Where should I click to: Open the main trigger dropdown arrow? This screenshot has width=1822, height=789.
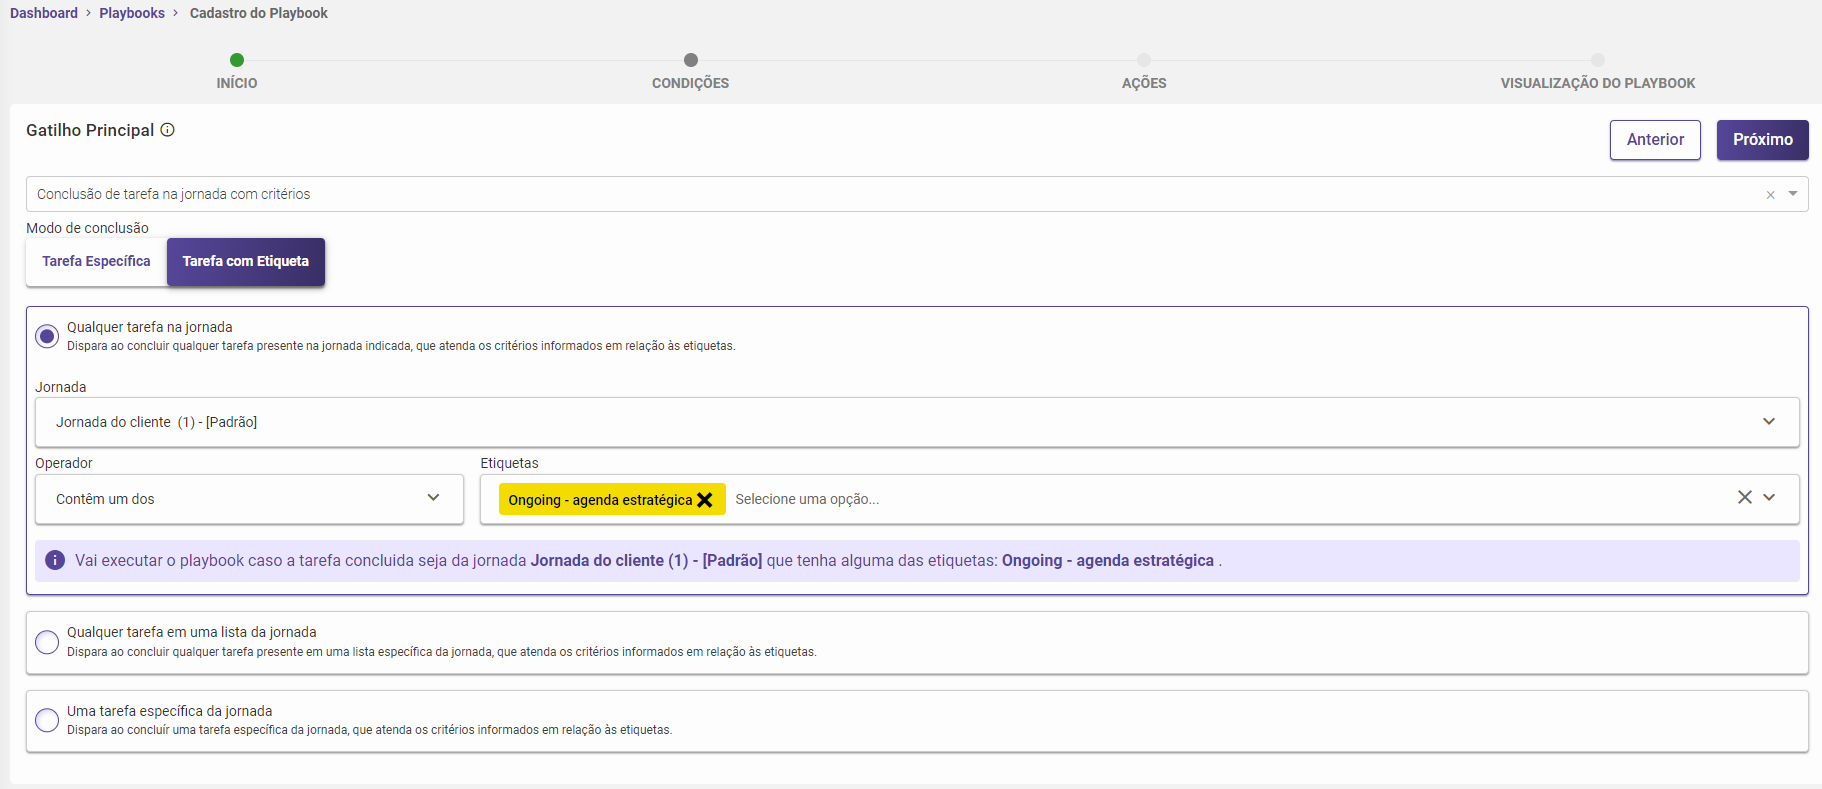[1793, 194]
